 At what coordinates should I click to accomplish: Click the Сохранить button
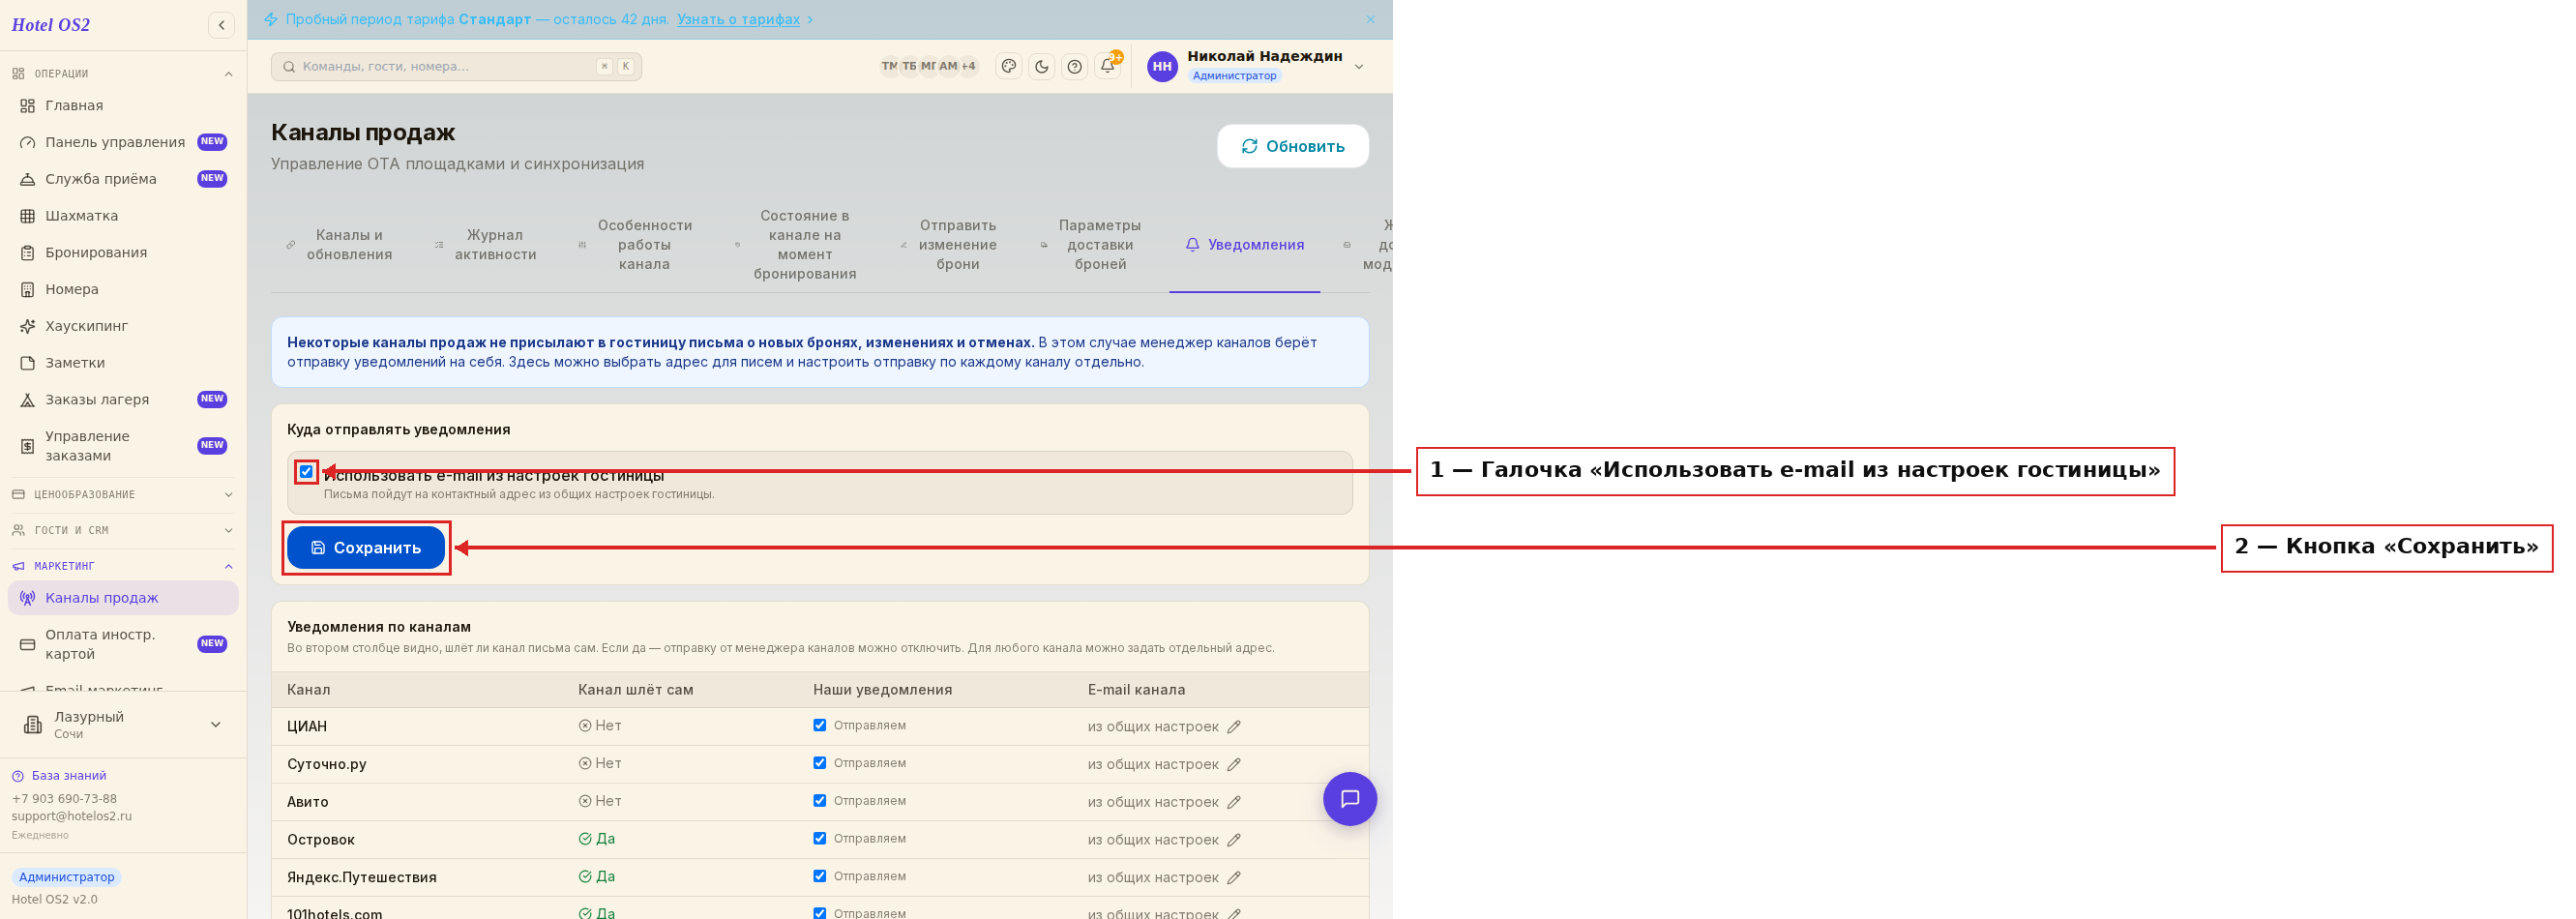[x=366, y=548]
